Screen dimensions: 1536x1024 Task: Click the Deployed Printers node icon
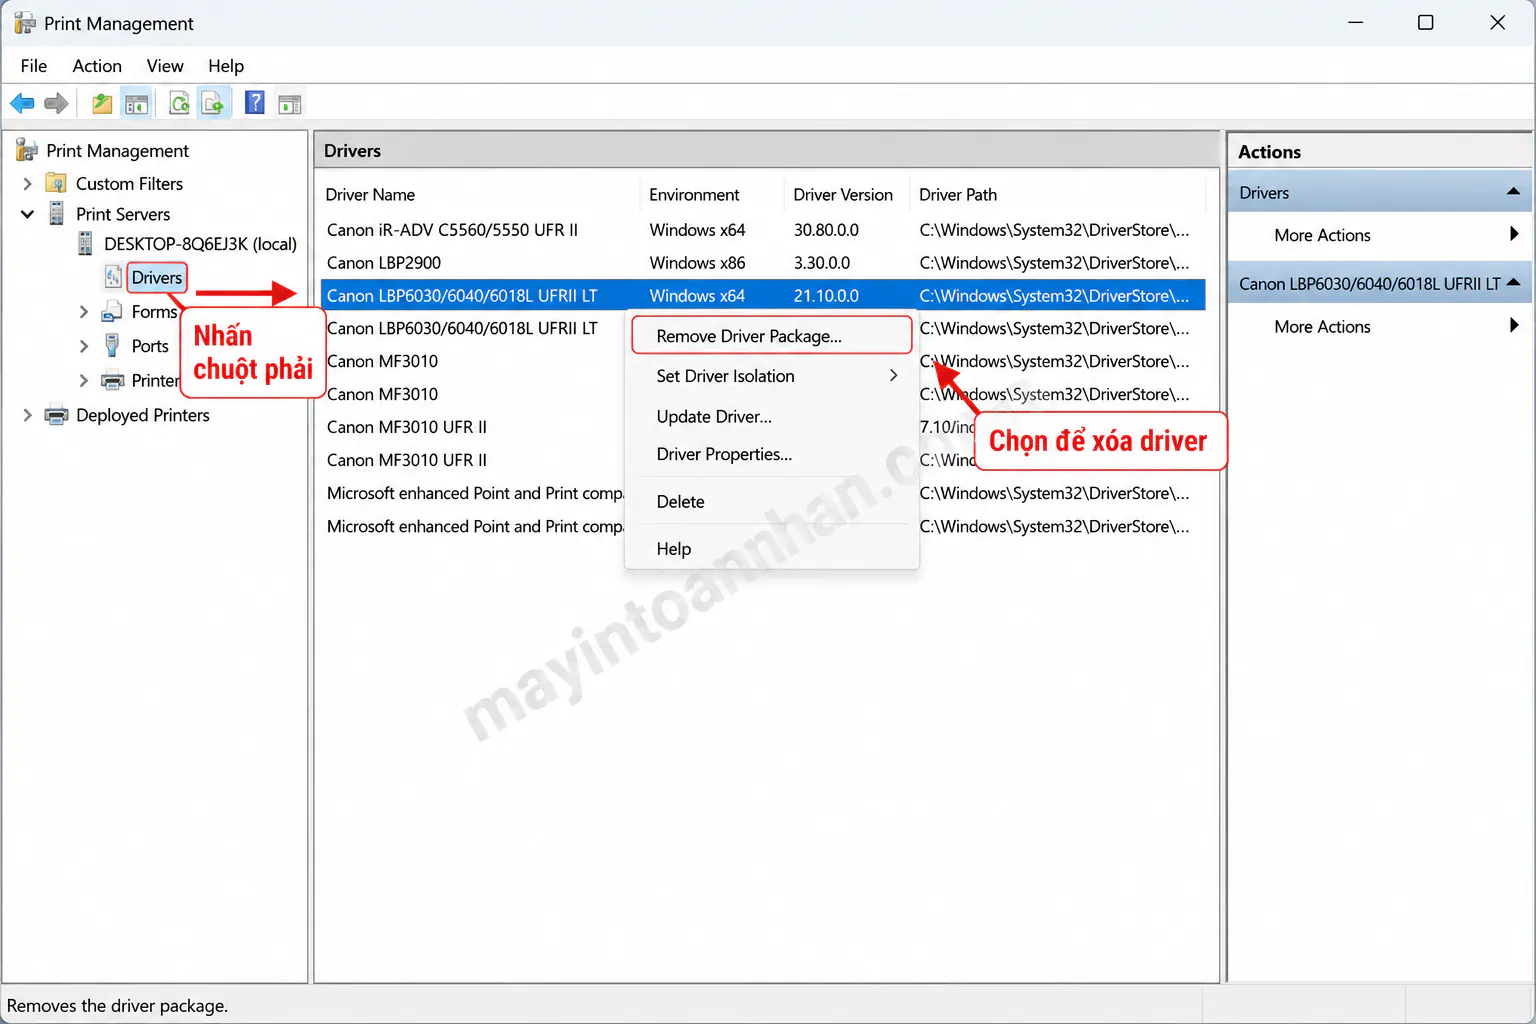57,415
